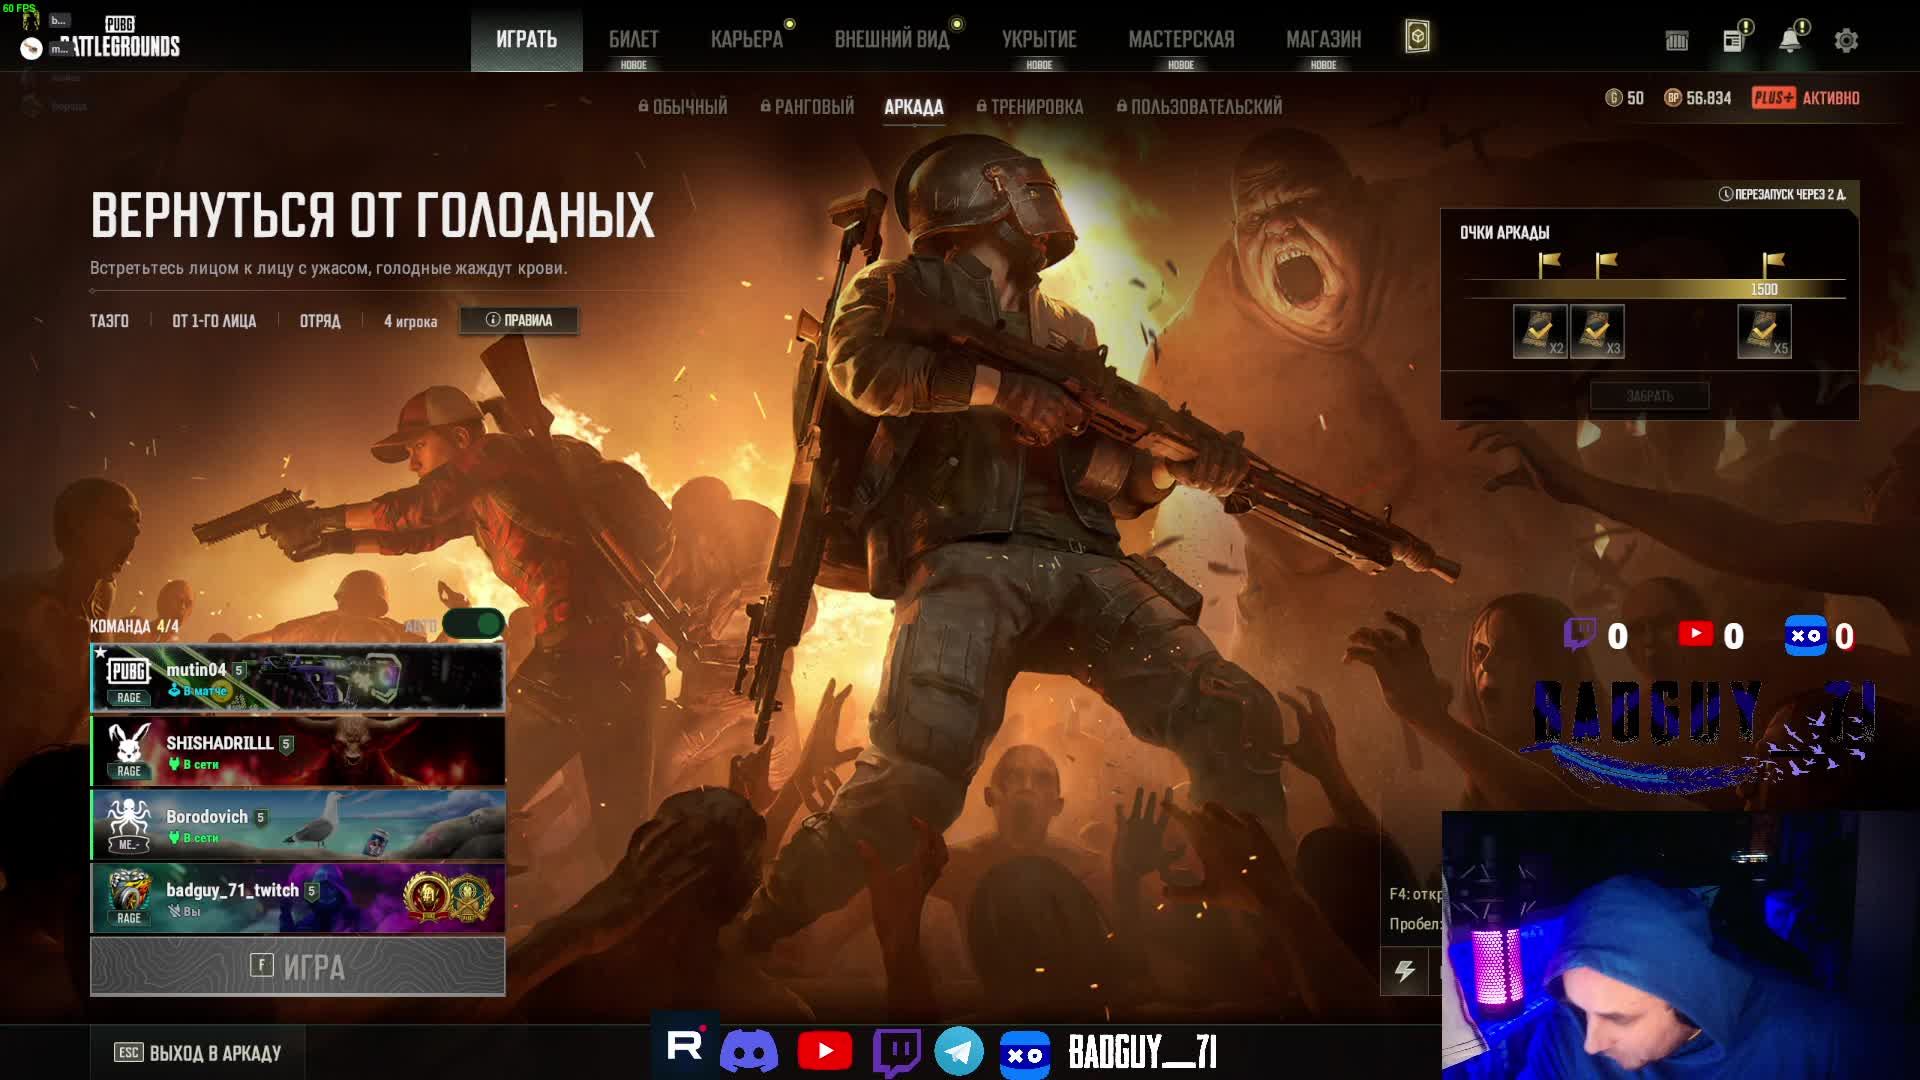1920x1080 pixels.
Task: Toggle the AUTO team switch
Action: [474, 624]
